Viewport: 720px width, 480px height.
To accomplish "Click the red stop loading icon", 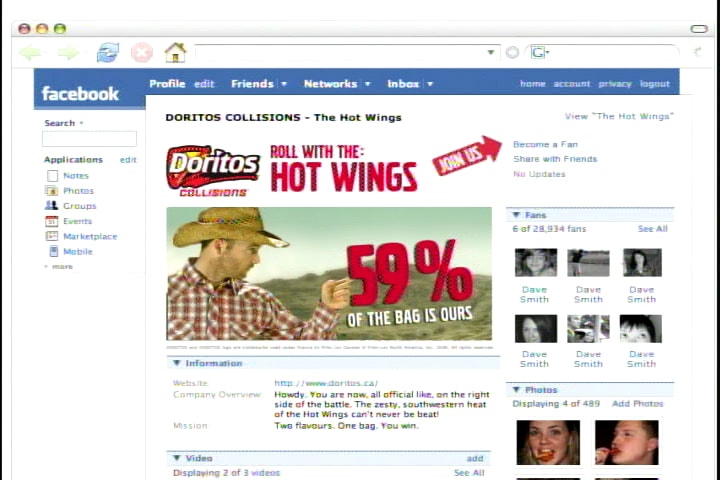I will pos(141,52).
